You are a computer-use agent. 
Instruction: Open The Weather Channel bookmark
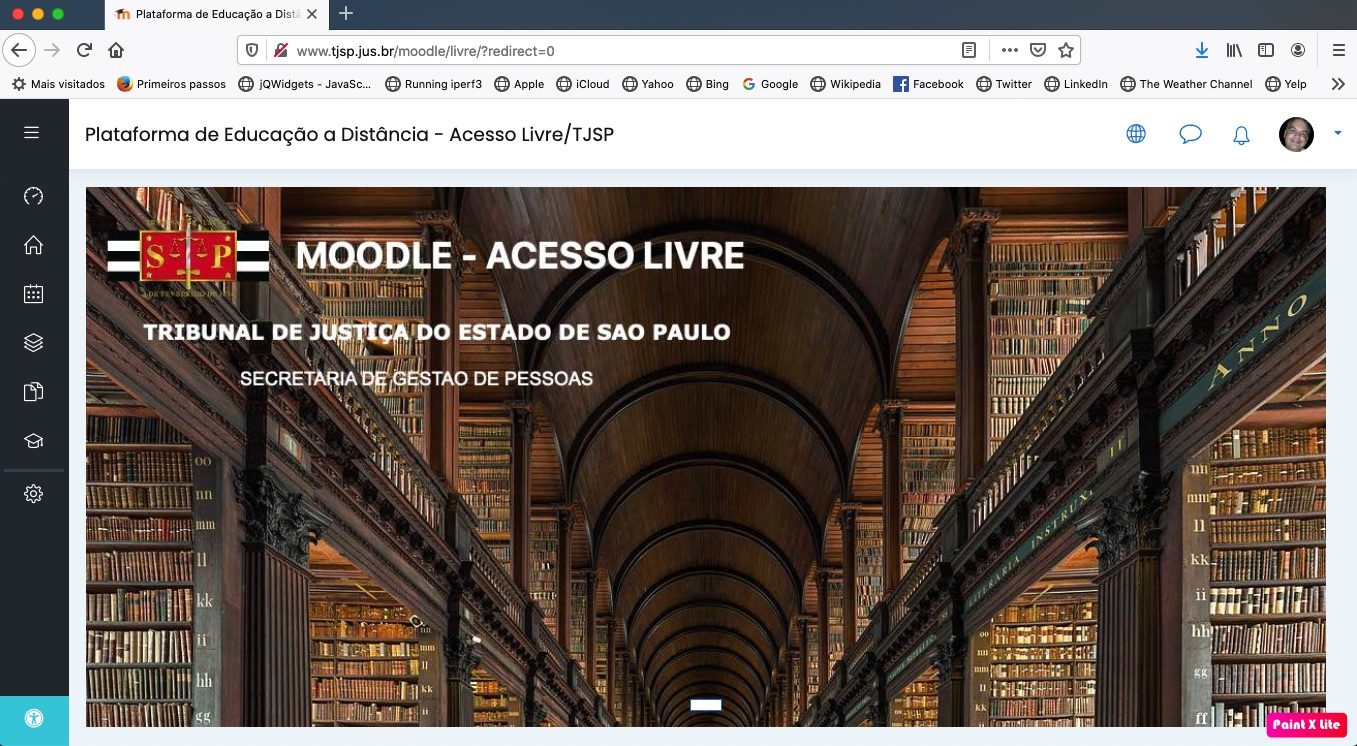click(1187, 84)
